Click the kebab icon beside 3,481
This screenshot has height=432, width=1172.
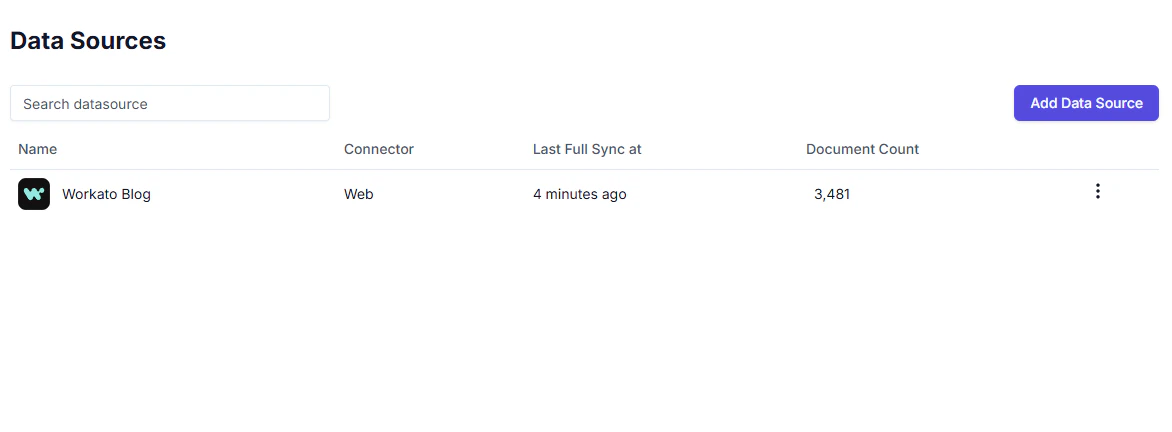coord(1097,191)
